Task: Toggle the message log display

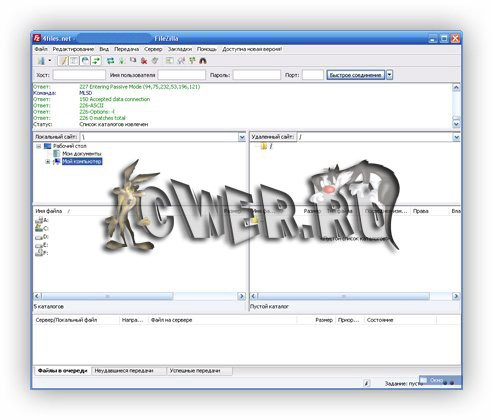Action: [x=63, y=60]
